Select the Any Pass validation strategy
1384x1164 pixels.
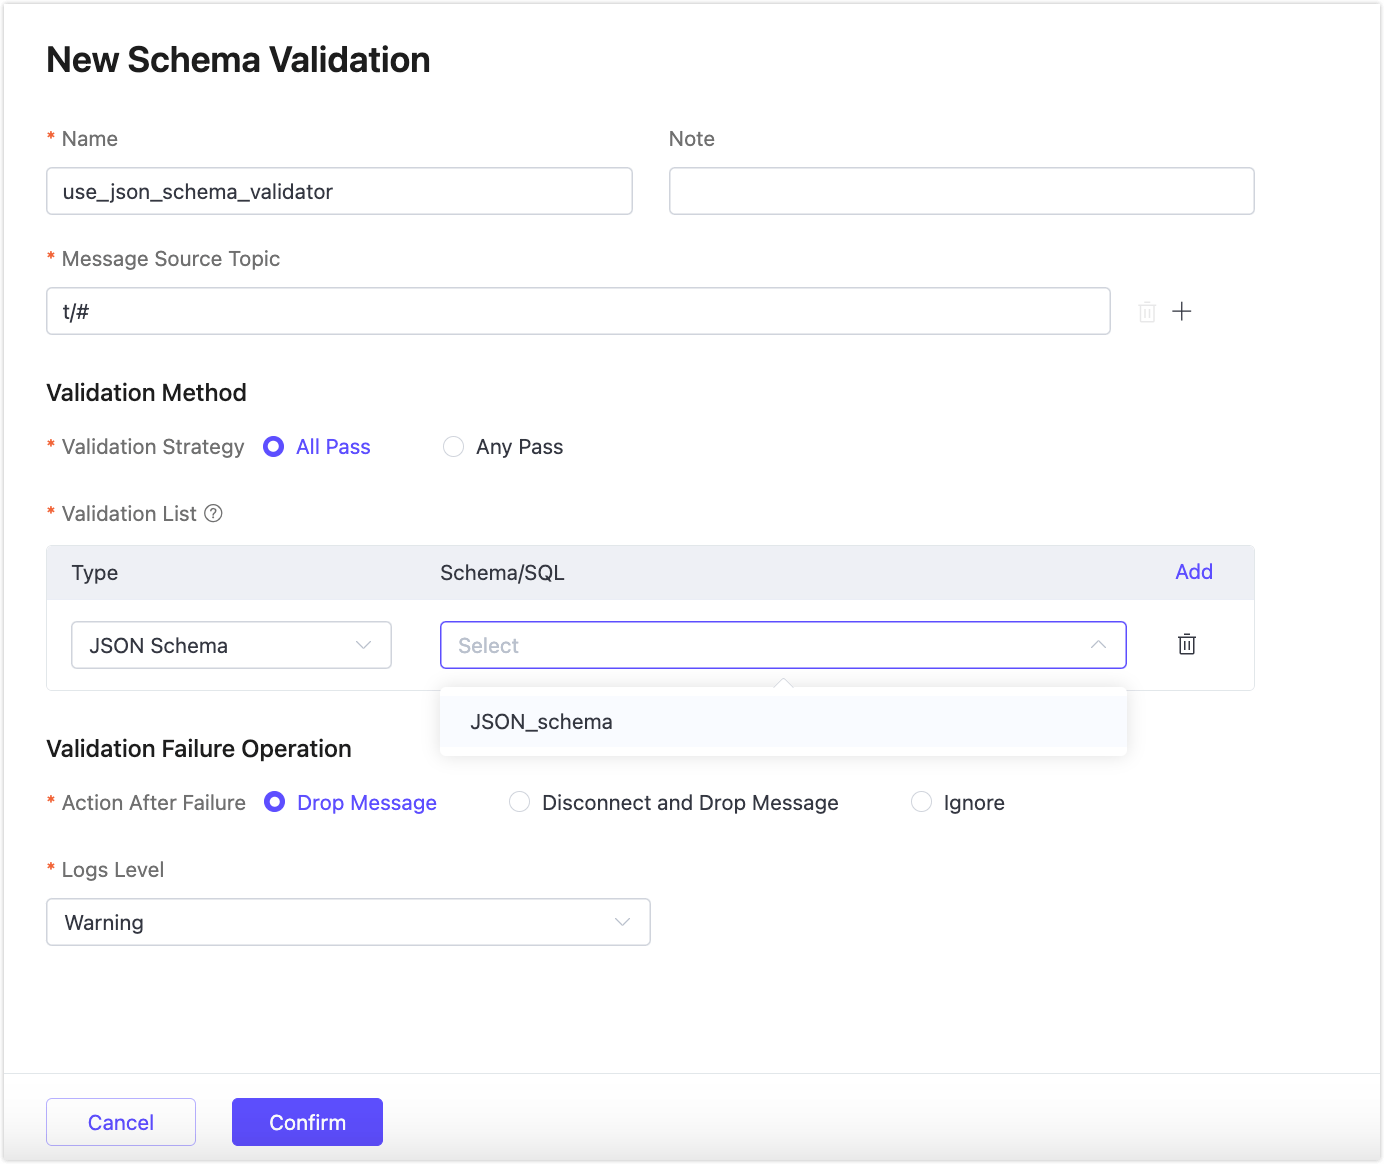453,446
